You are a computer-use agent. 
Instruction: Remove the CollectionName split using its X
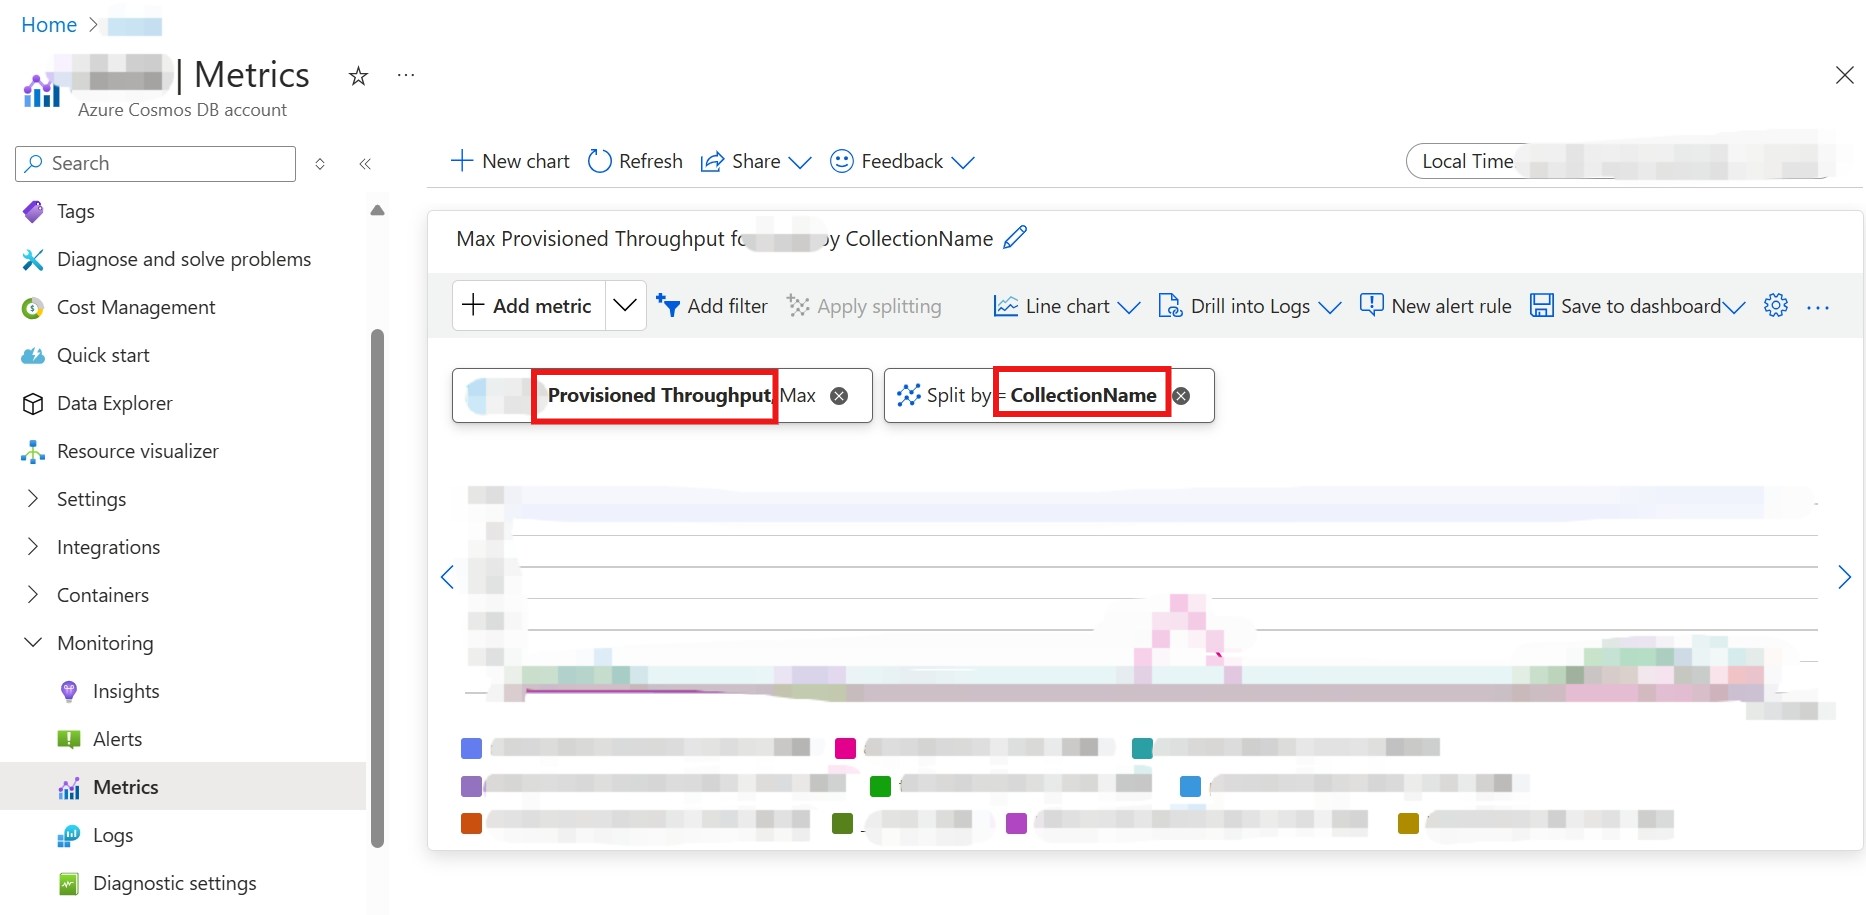[1181, 395]
